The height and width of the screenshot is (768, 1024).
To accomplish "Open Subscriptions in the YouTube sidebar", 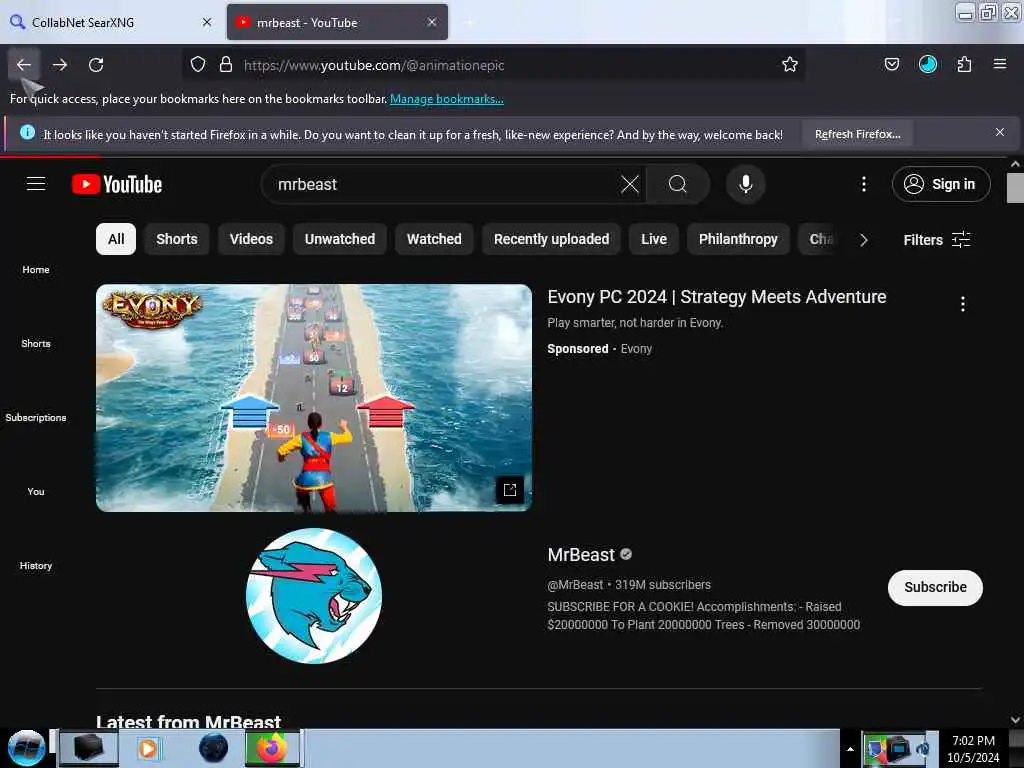I will (x=36, y=417).
